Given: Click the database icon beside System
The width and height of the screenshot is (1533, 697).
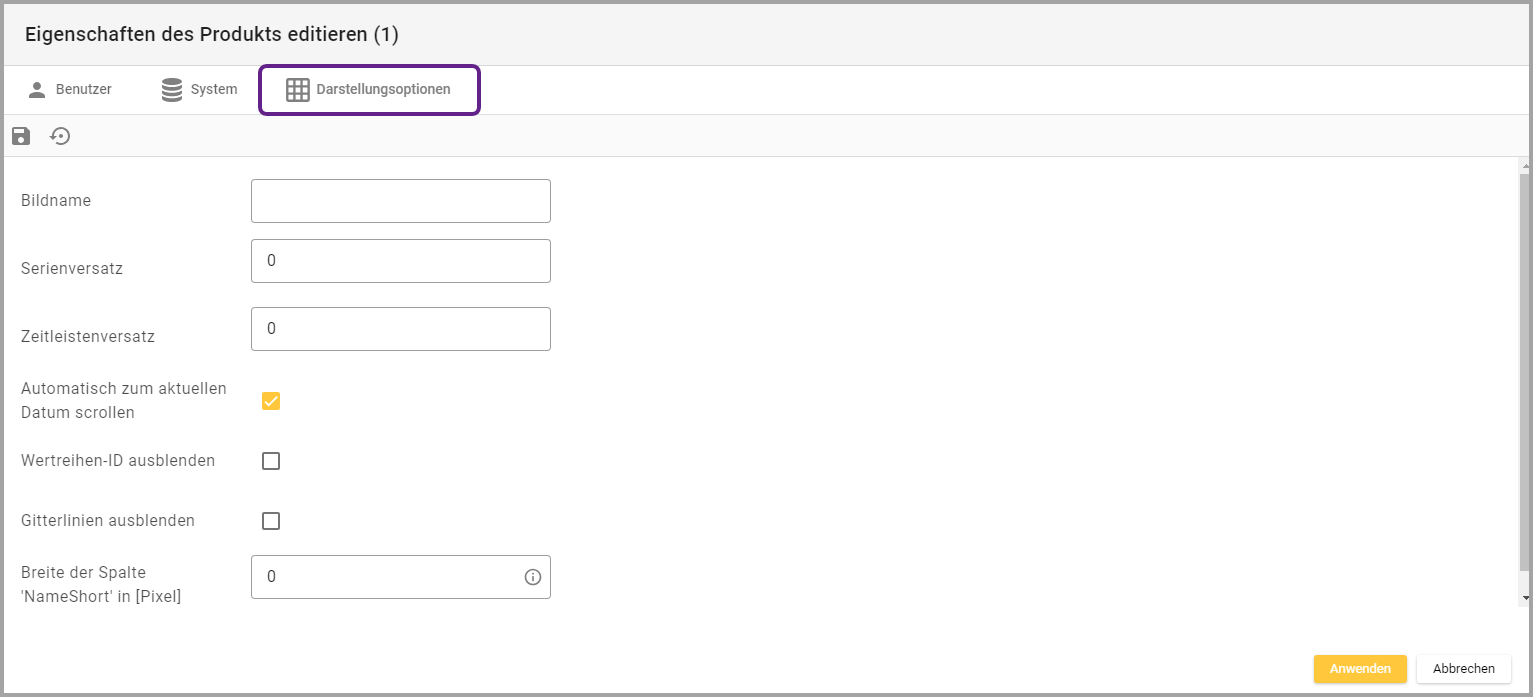Looking at the screenshot, I should pos(172,90).
